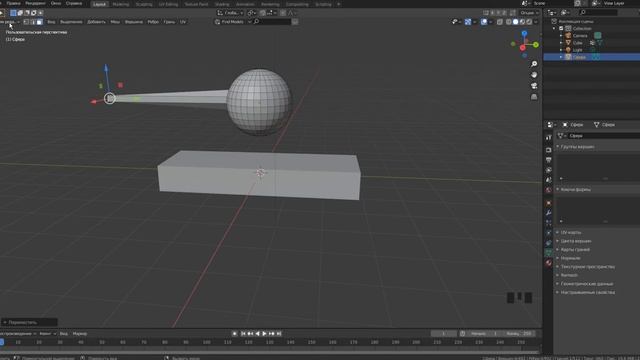This screenshot has width=640, height=360.
Task: Collapse the Группы вершин panel
Action: click(577, 147)
